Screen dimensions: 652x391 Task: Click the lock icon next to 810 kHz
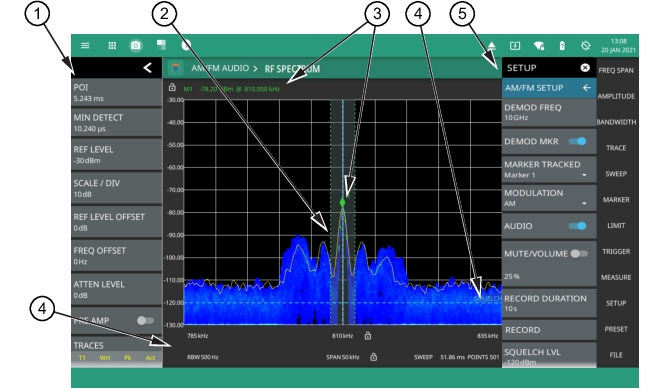(368, 335)
